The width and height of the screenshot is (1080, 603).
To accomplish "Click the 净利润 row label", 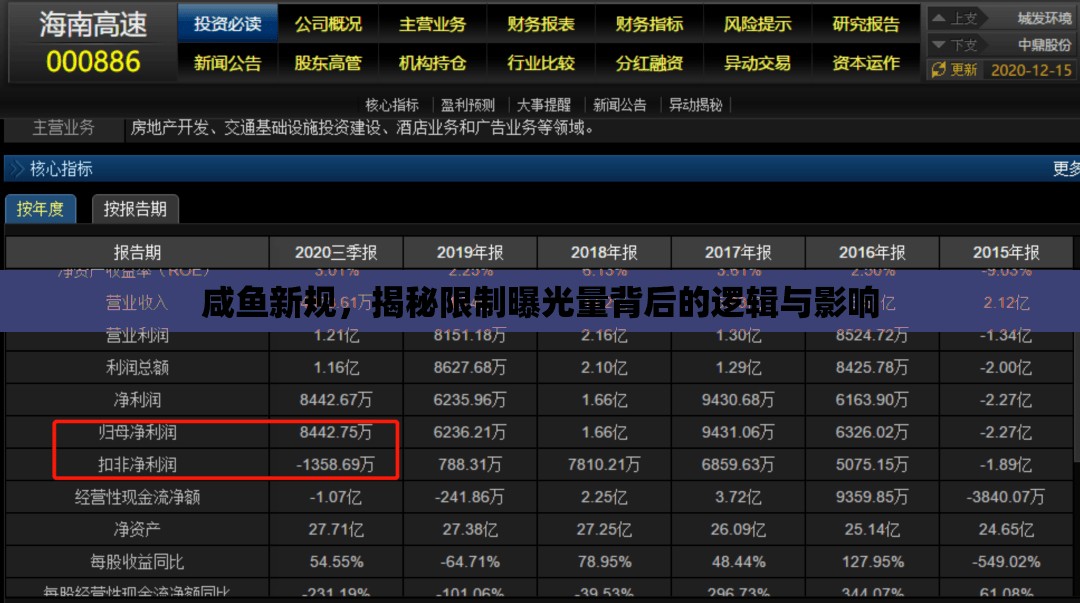I will [137, 400].
